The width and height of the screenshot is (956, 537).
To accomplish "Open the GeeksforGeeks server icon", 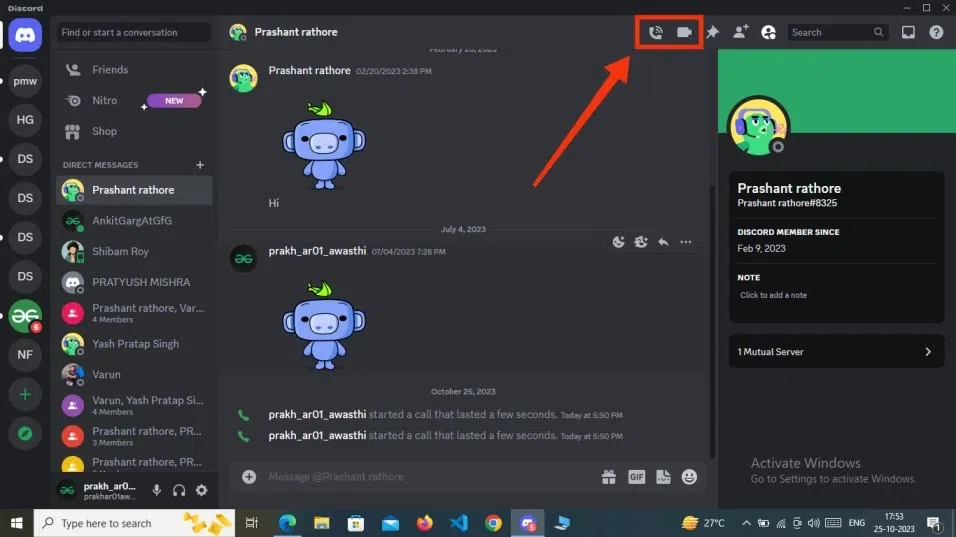I will tap(25, 316).
